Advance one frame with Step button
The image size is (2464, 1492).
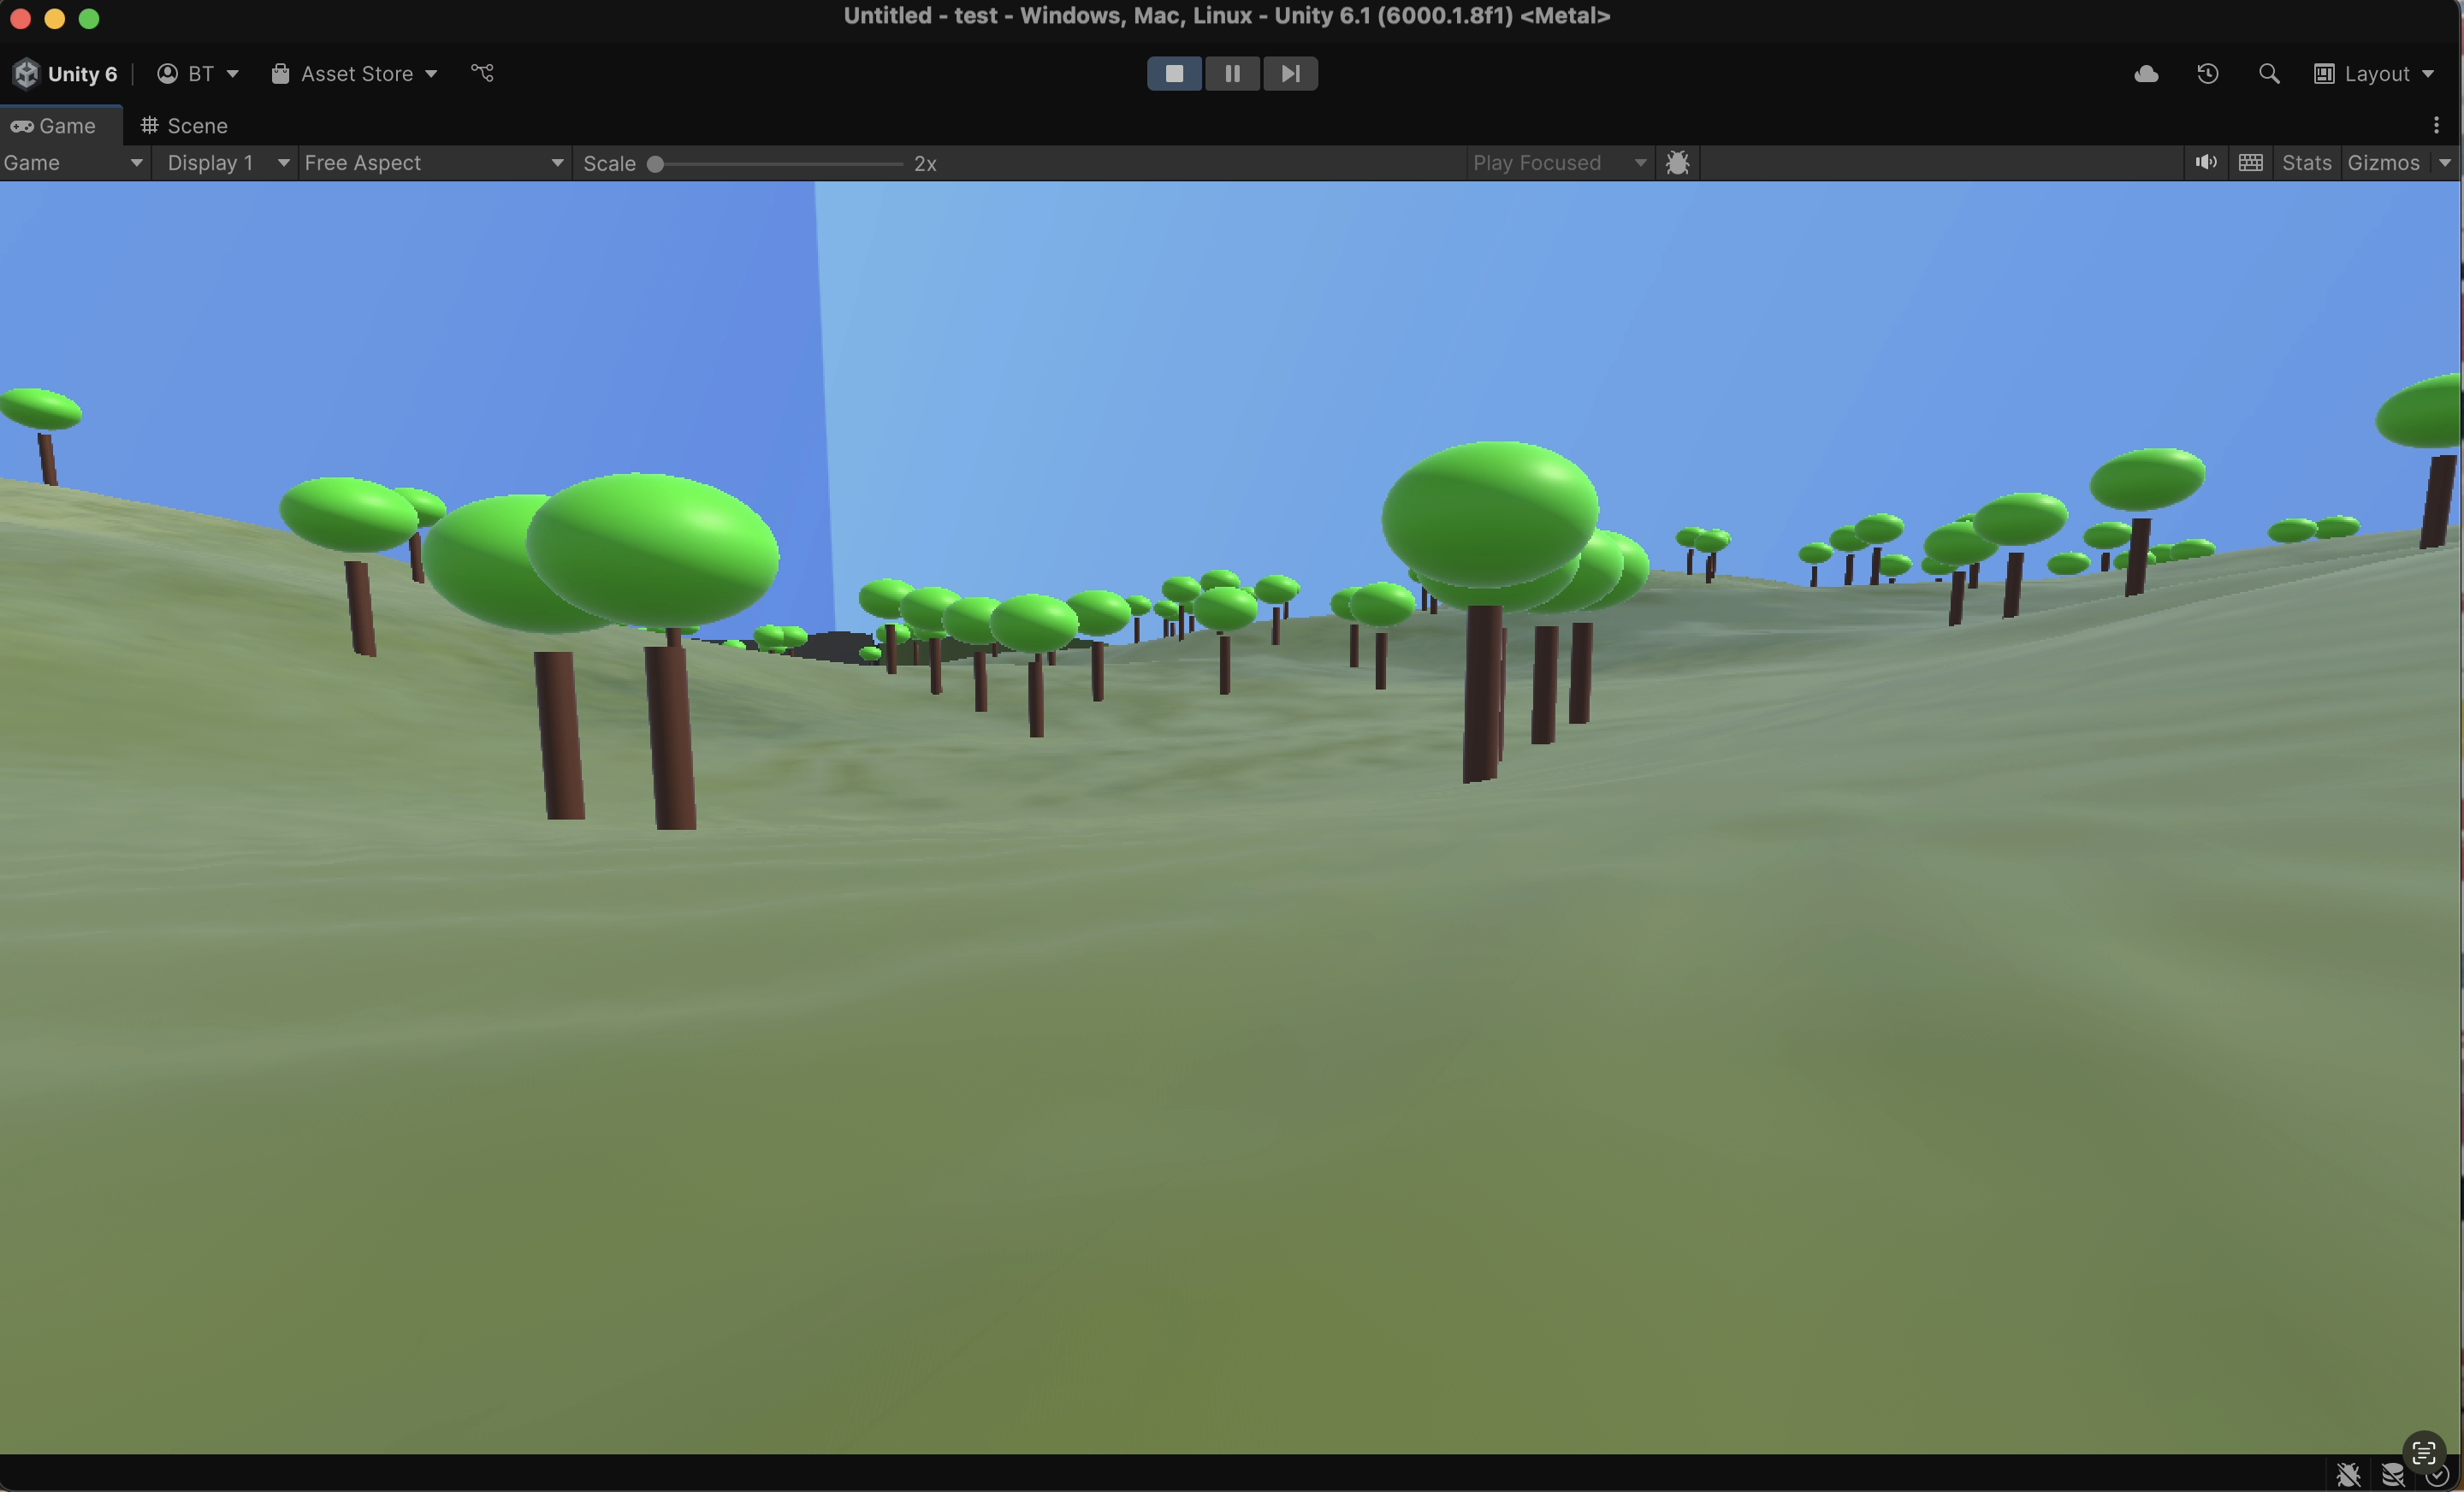[x=1290, y=73]
